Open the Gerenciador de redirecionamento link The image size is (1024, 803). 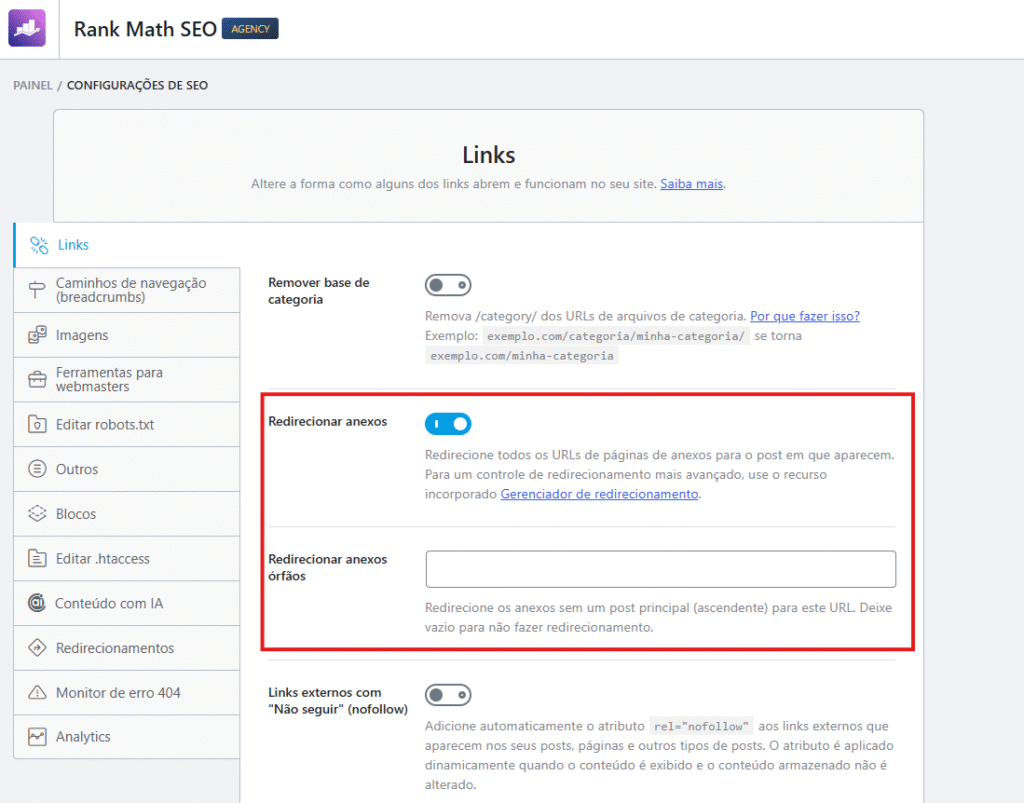coord(599,494)
